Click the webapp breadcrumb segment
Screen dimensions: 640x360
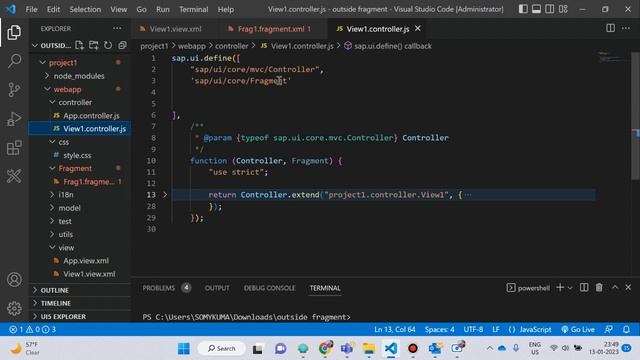[192, 46]
